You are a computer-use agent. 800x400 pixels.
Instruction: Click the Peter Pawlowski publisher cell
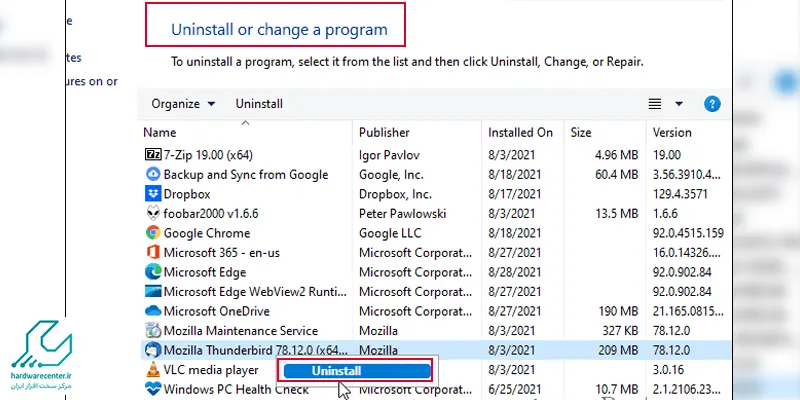point(403,214)
